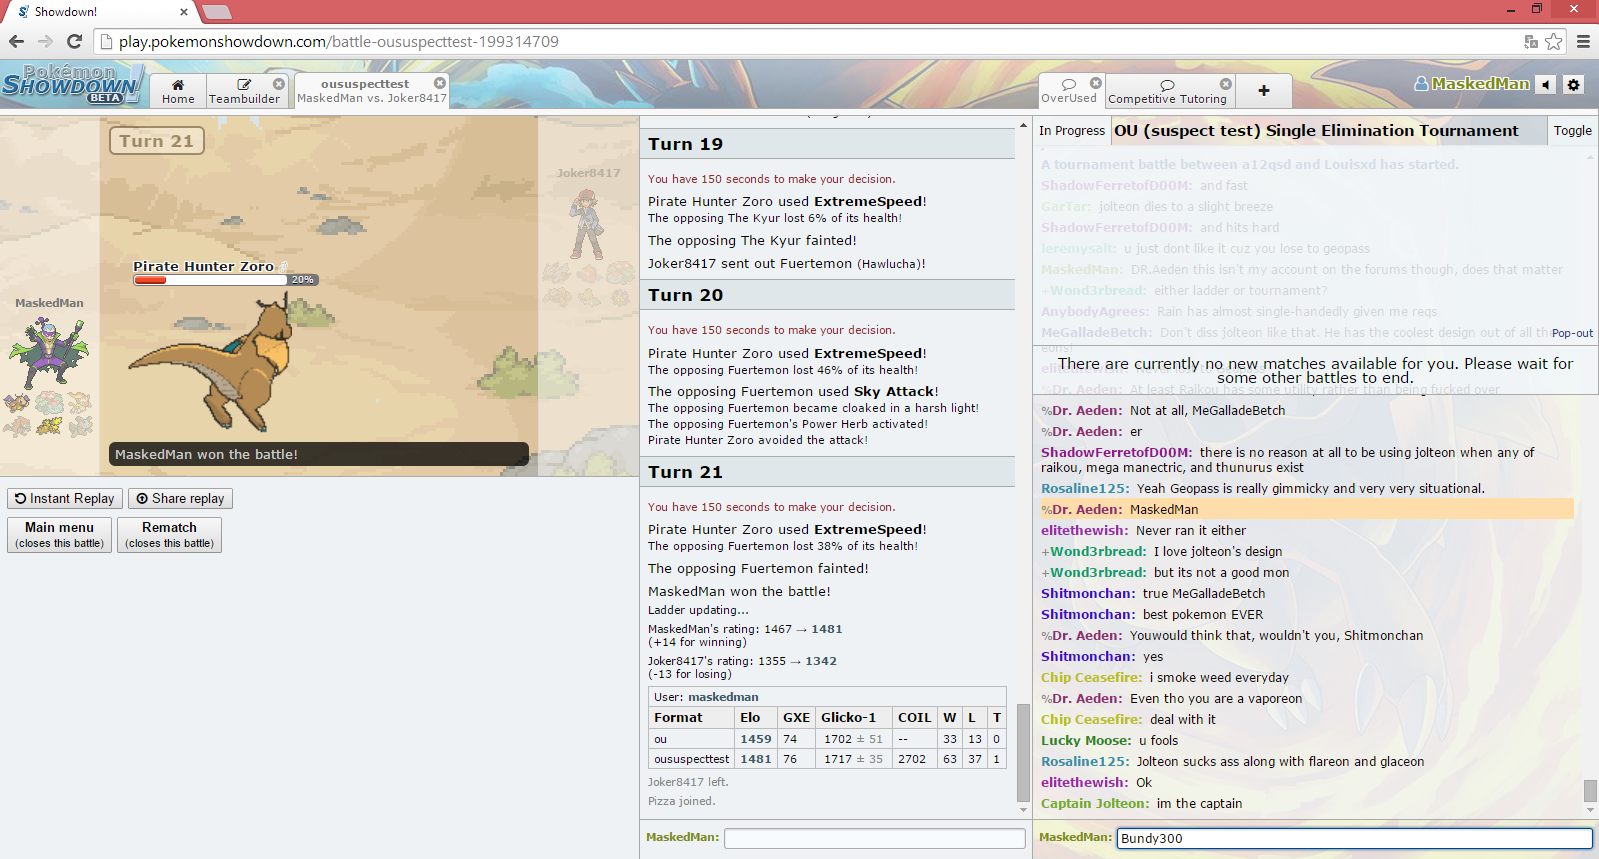Pop-out the tournament bracket
The height and width of the screenshot is (859, 1599).
[x=1572, y=333]
